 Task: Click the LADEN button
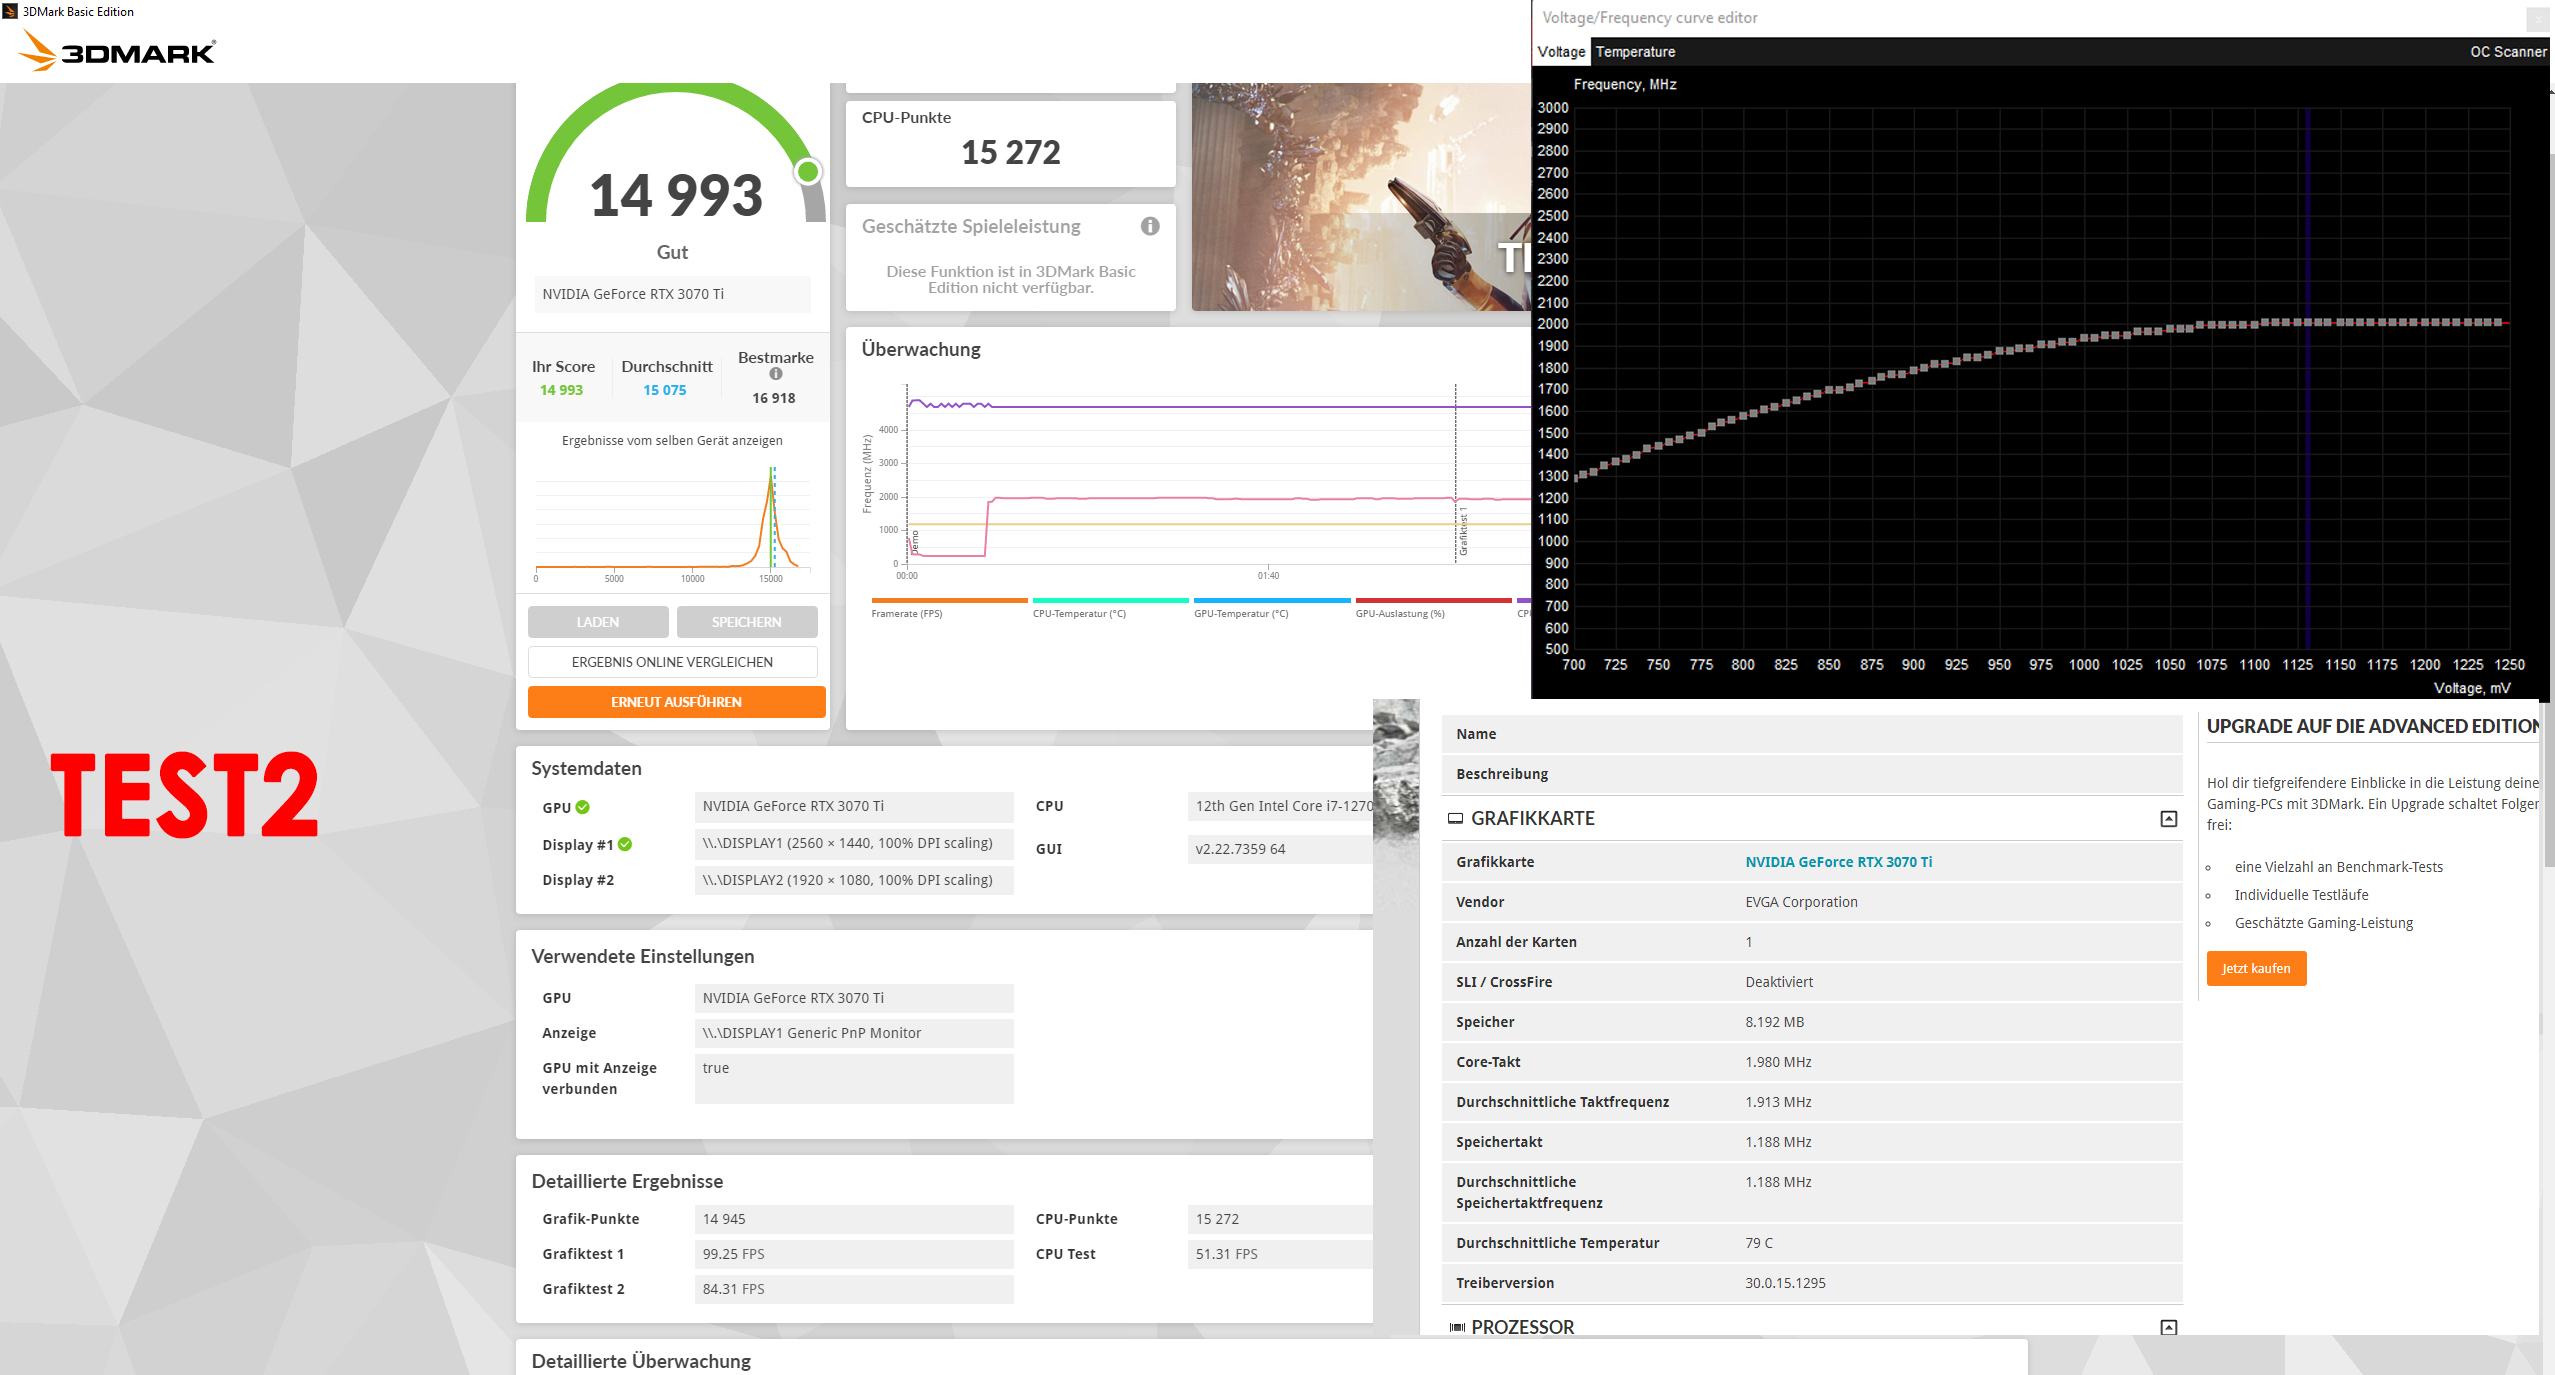pos(598,622)
